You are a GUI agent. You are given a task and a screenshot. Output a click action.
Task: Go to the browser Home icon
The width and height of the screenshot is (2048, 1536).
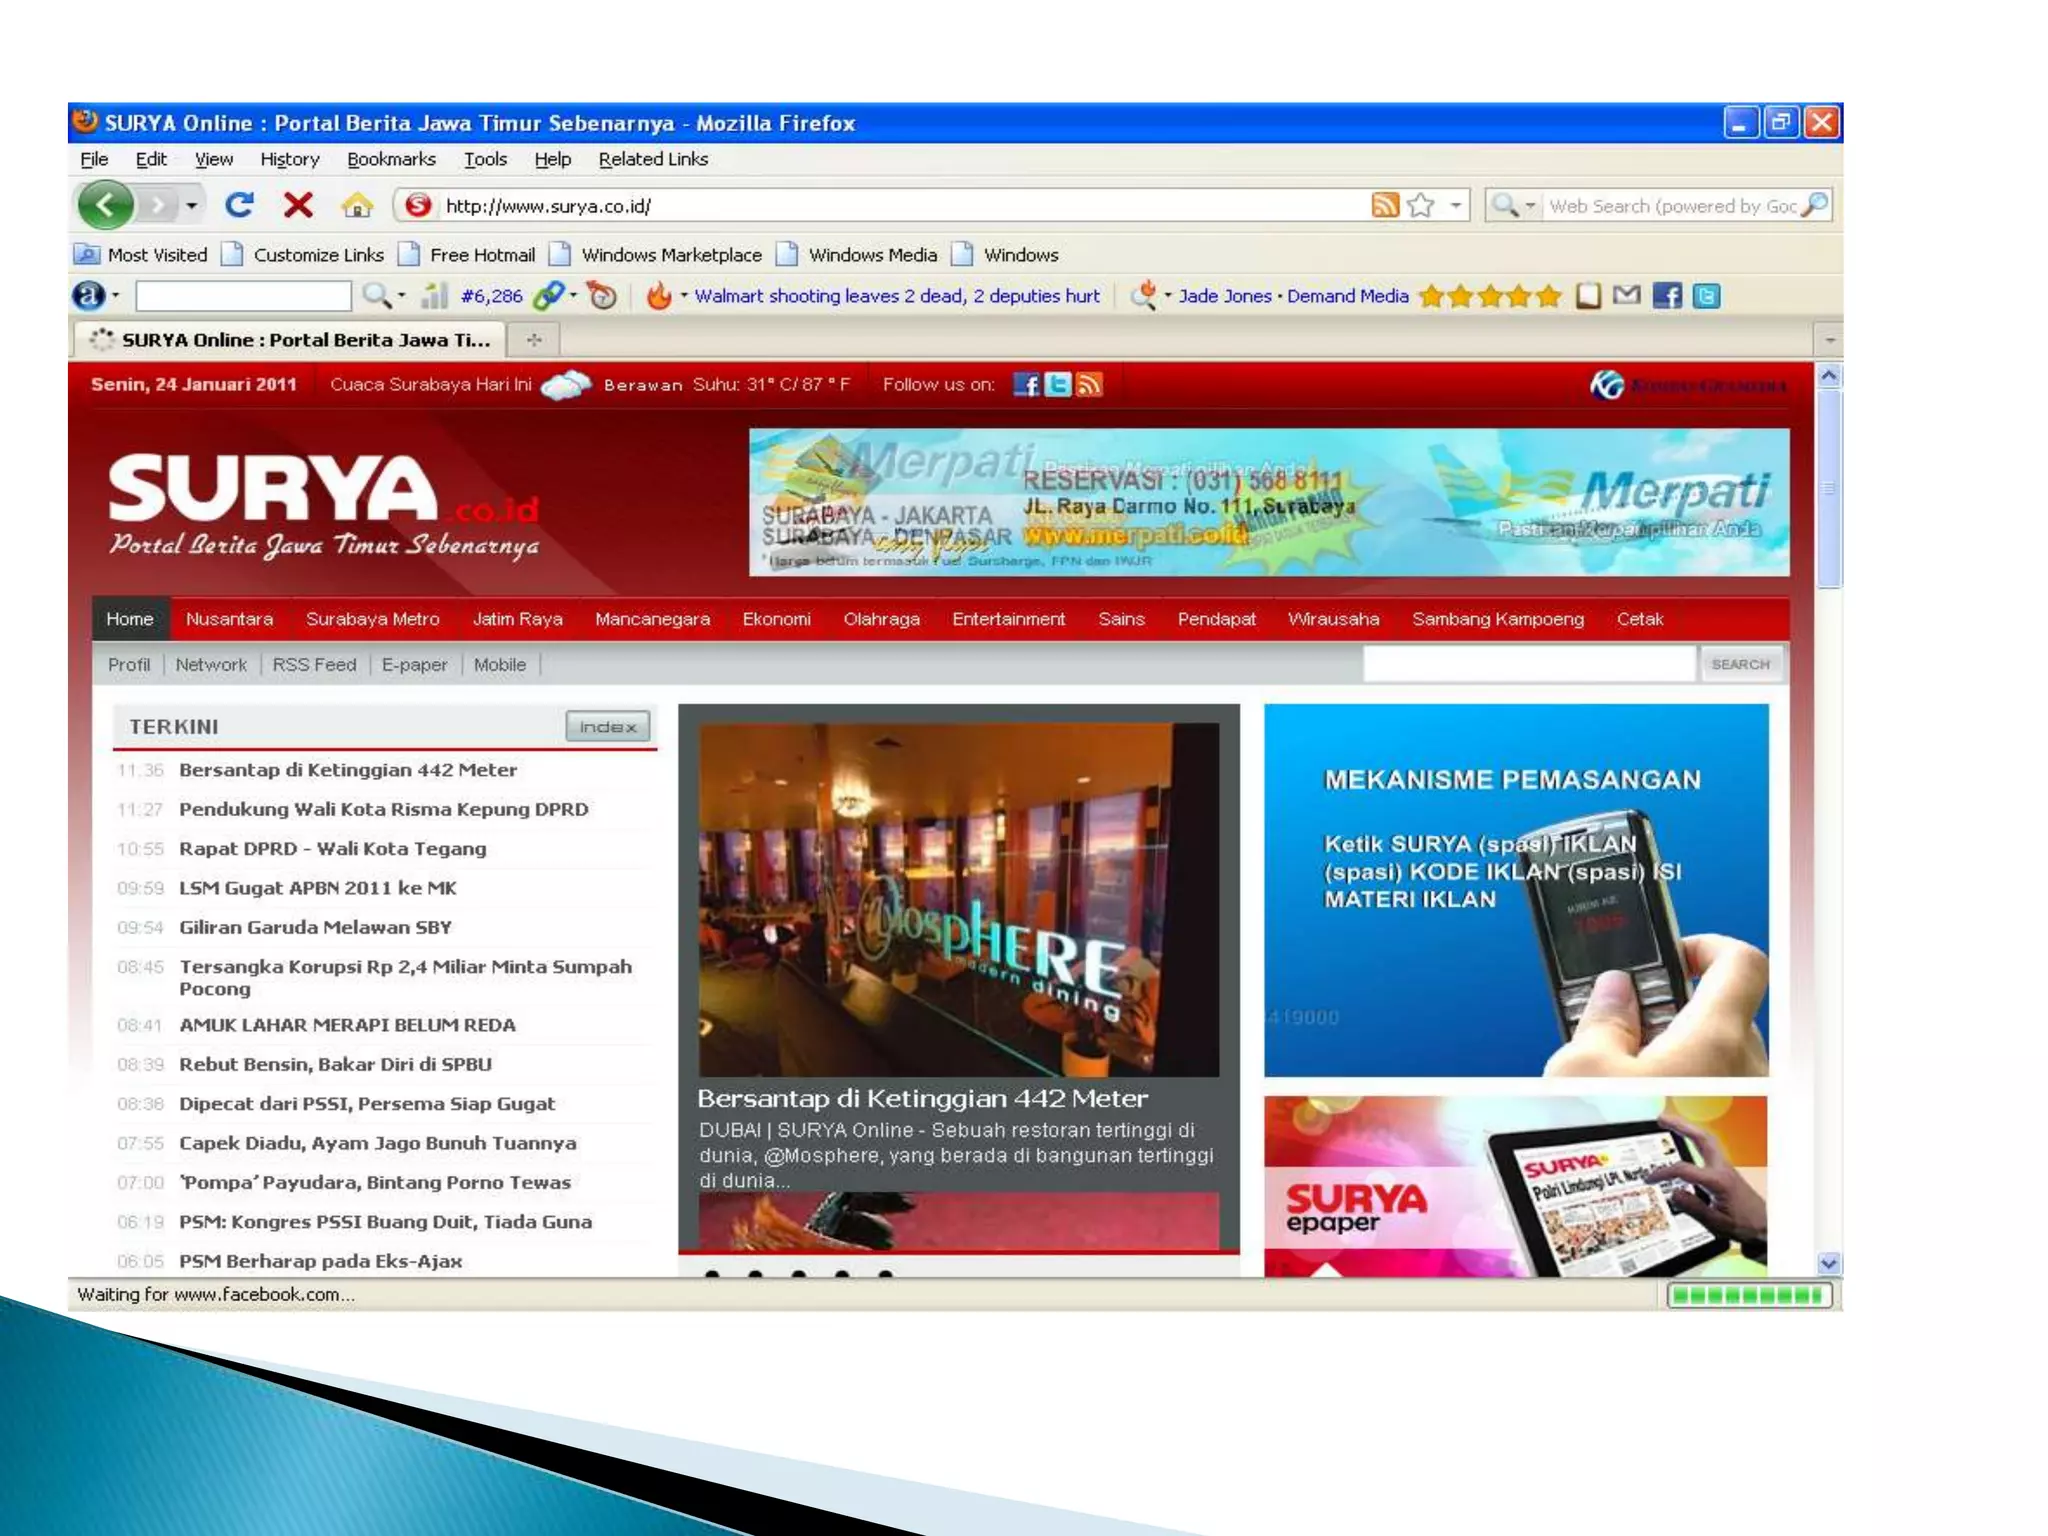click(x=356, y=206)
